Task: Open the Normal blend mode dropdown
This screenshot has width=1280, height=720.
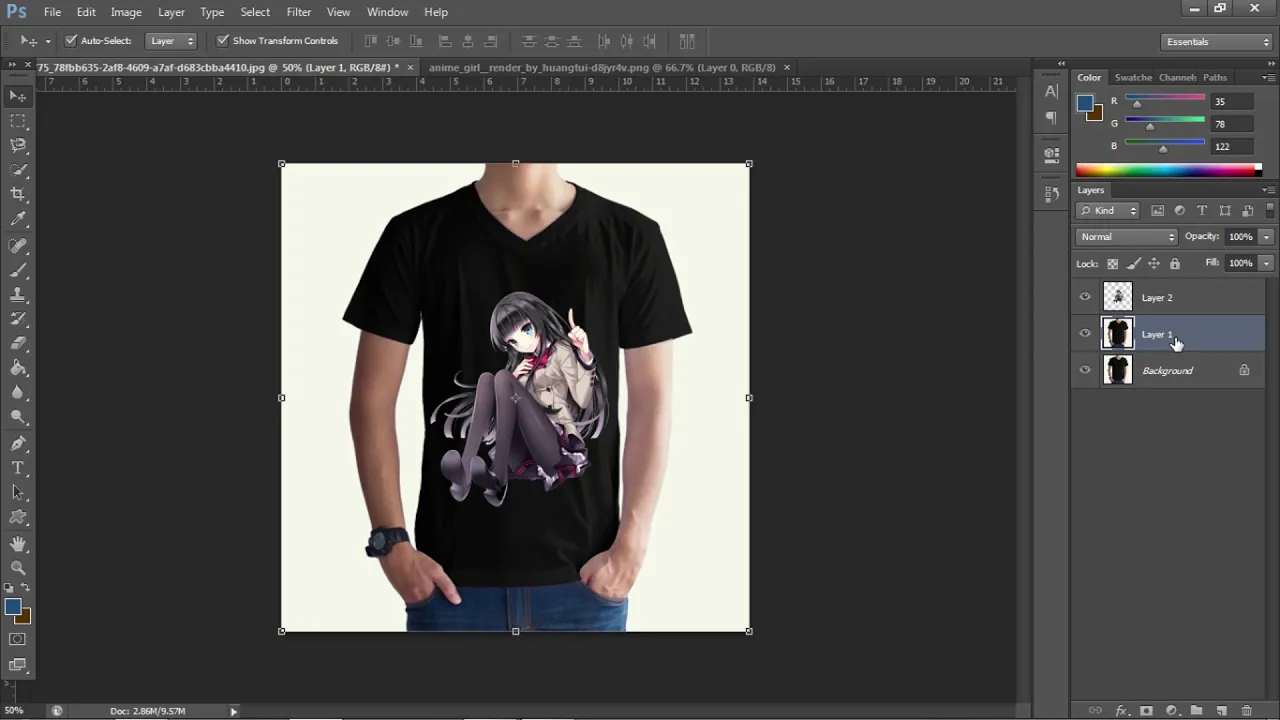Action: [1127, 237]
